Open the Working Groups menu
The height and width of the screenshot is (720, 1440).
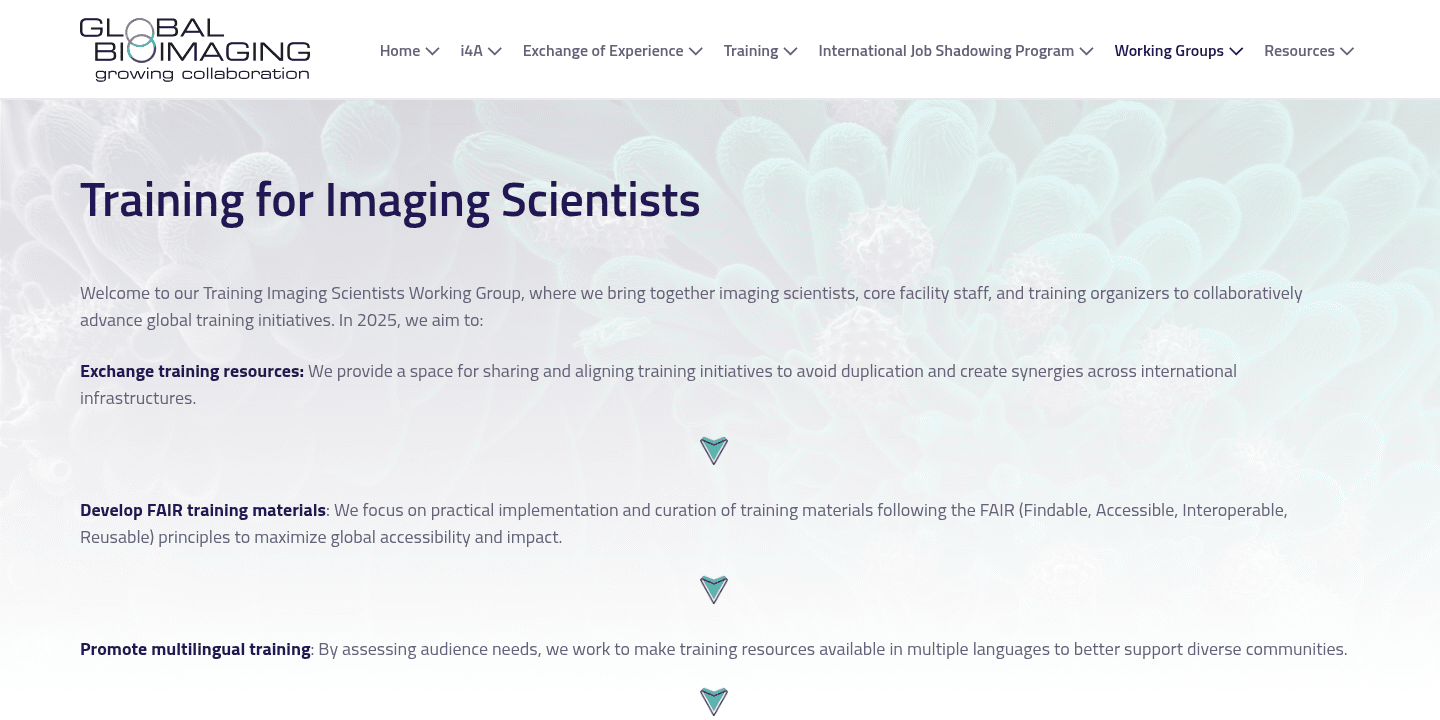click(x=1169, y=50)
